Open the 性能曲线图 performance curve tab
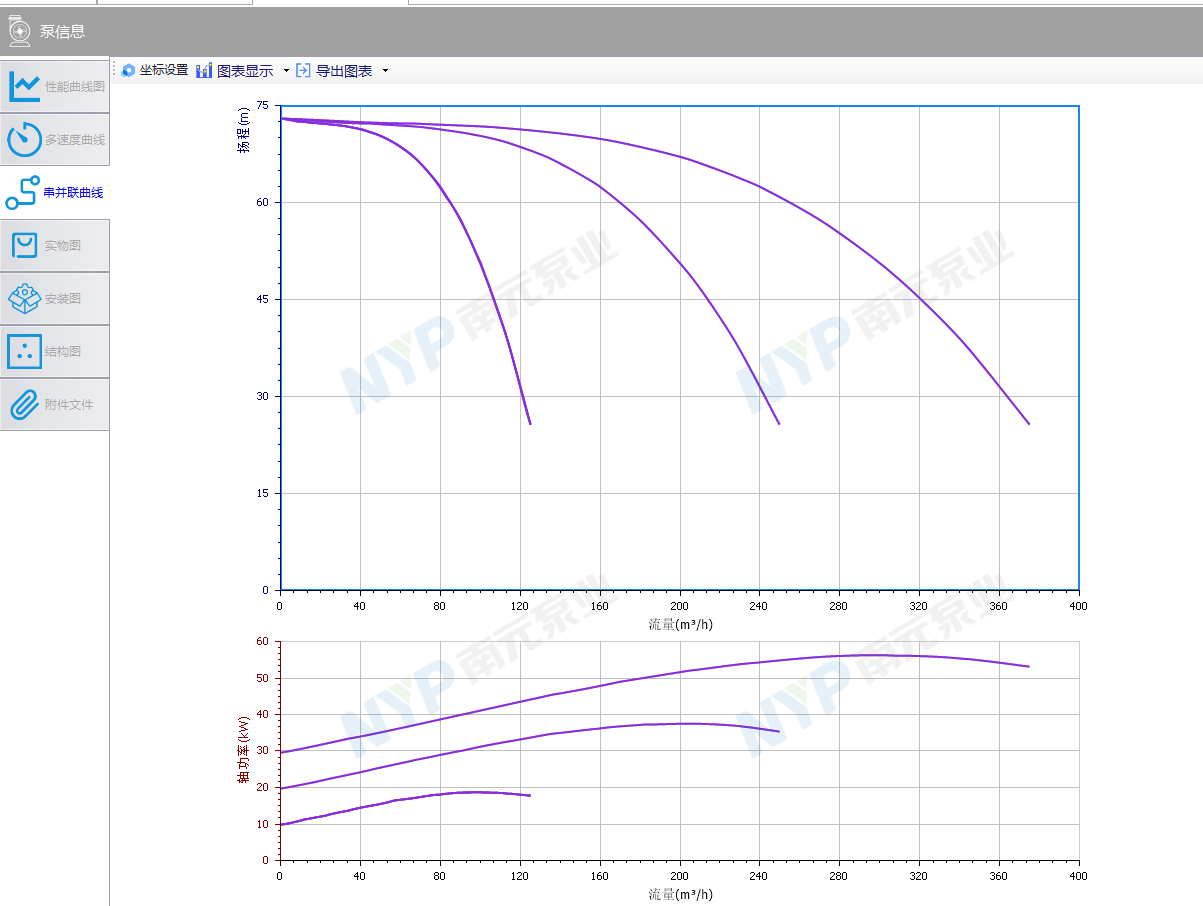The height and width of the screenshot is (906, 1203). (55, 86)
